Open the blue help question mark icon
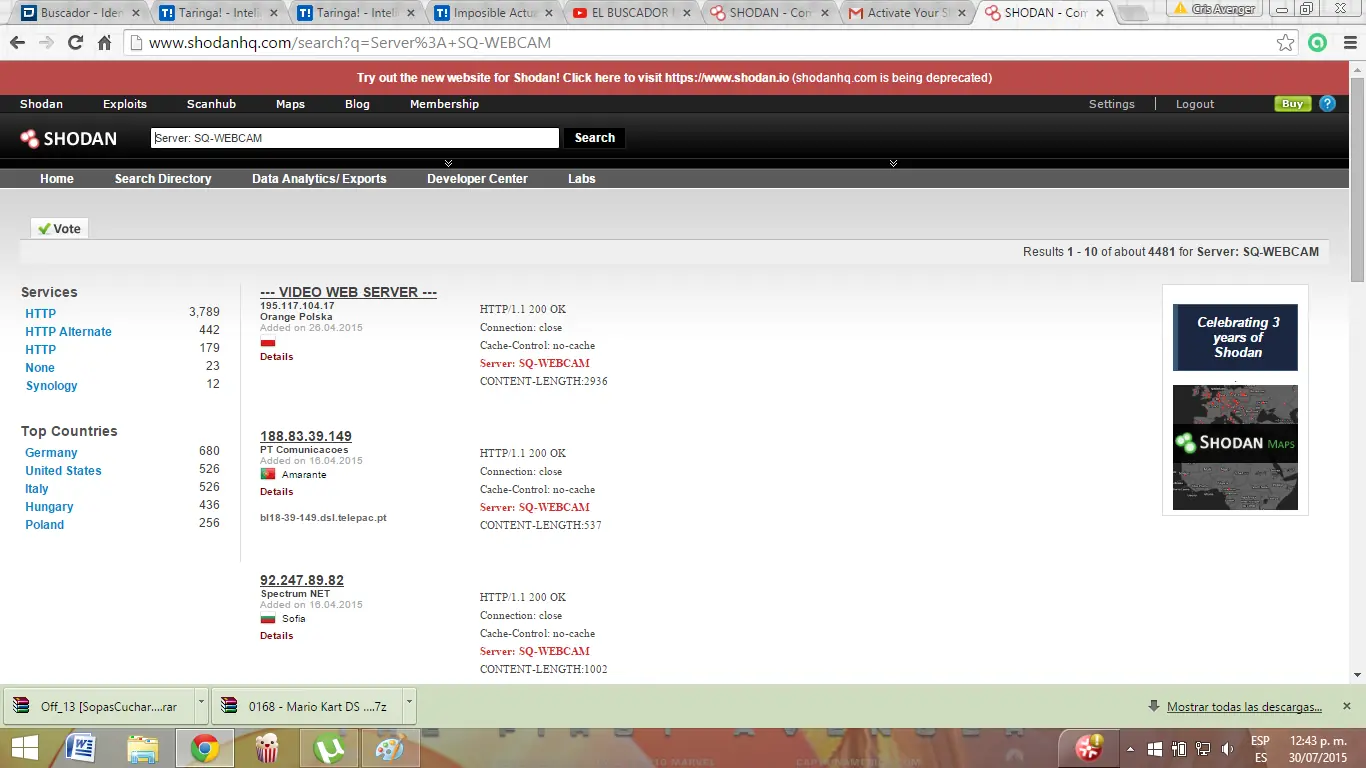Screen dimensions: 1366x768 [x=1327, y=104]
